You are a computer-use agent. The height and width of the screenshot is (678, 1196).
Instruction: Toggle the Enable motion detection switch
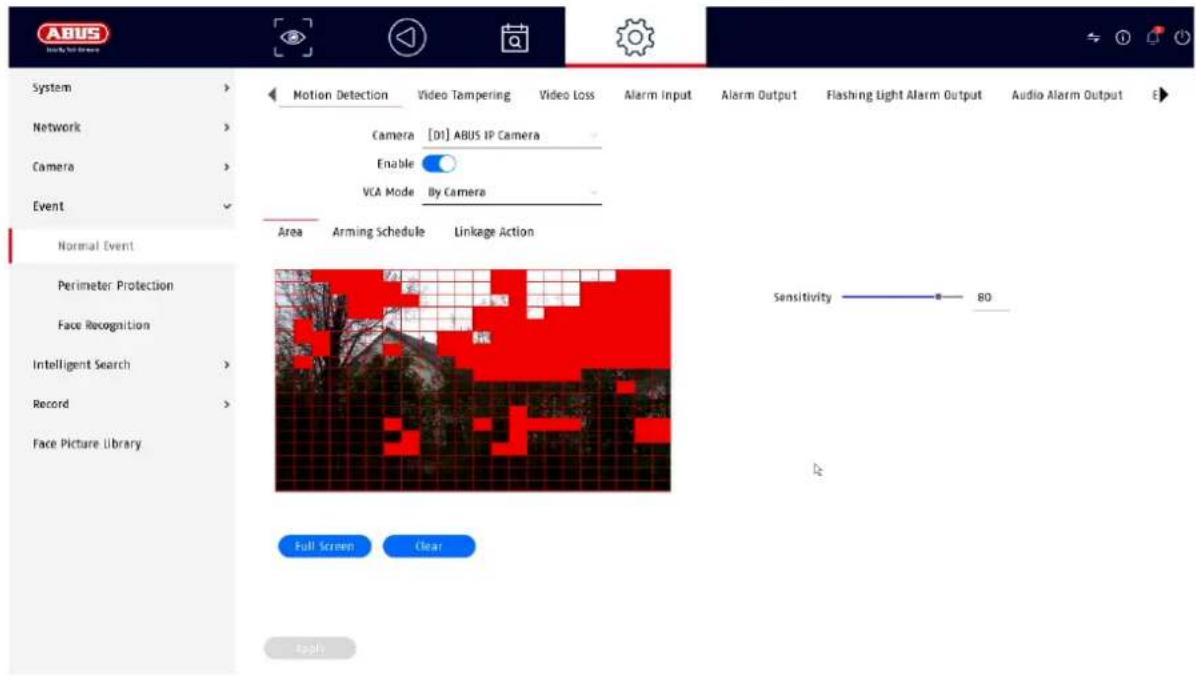click(439, 163)
